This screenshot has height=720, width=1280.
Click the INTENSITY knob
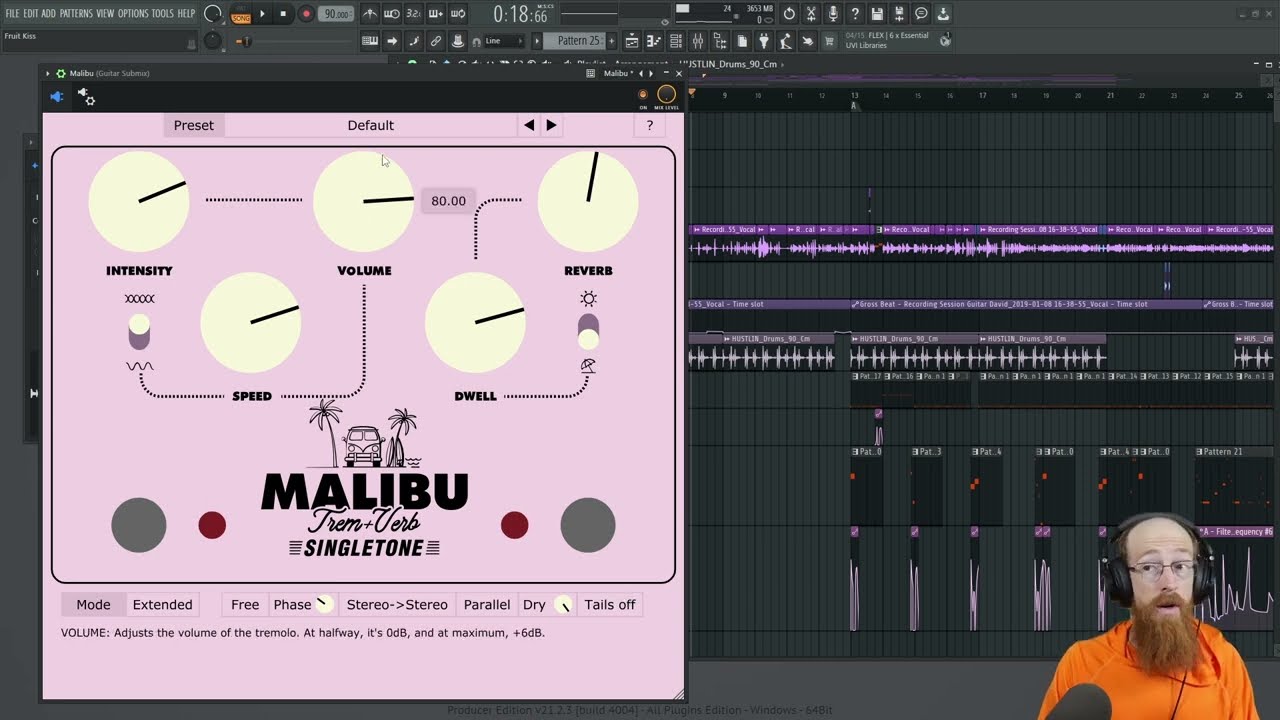[x=139, y=201]
